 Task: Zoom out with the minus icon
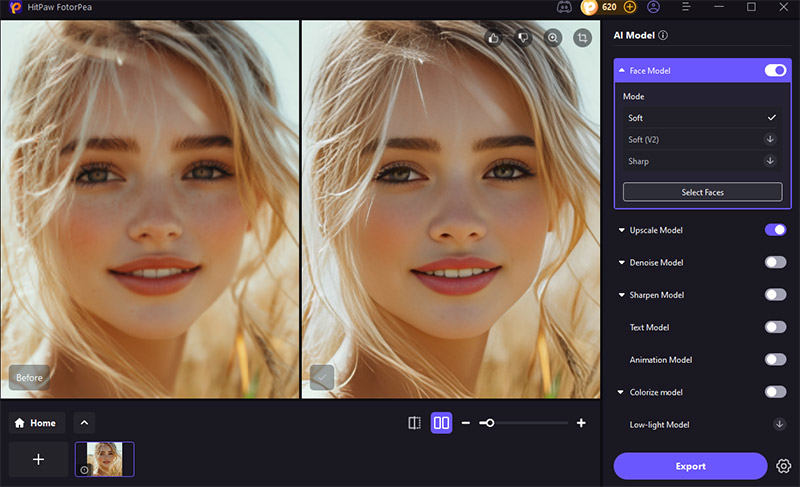pos(465,423)
